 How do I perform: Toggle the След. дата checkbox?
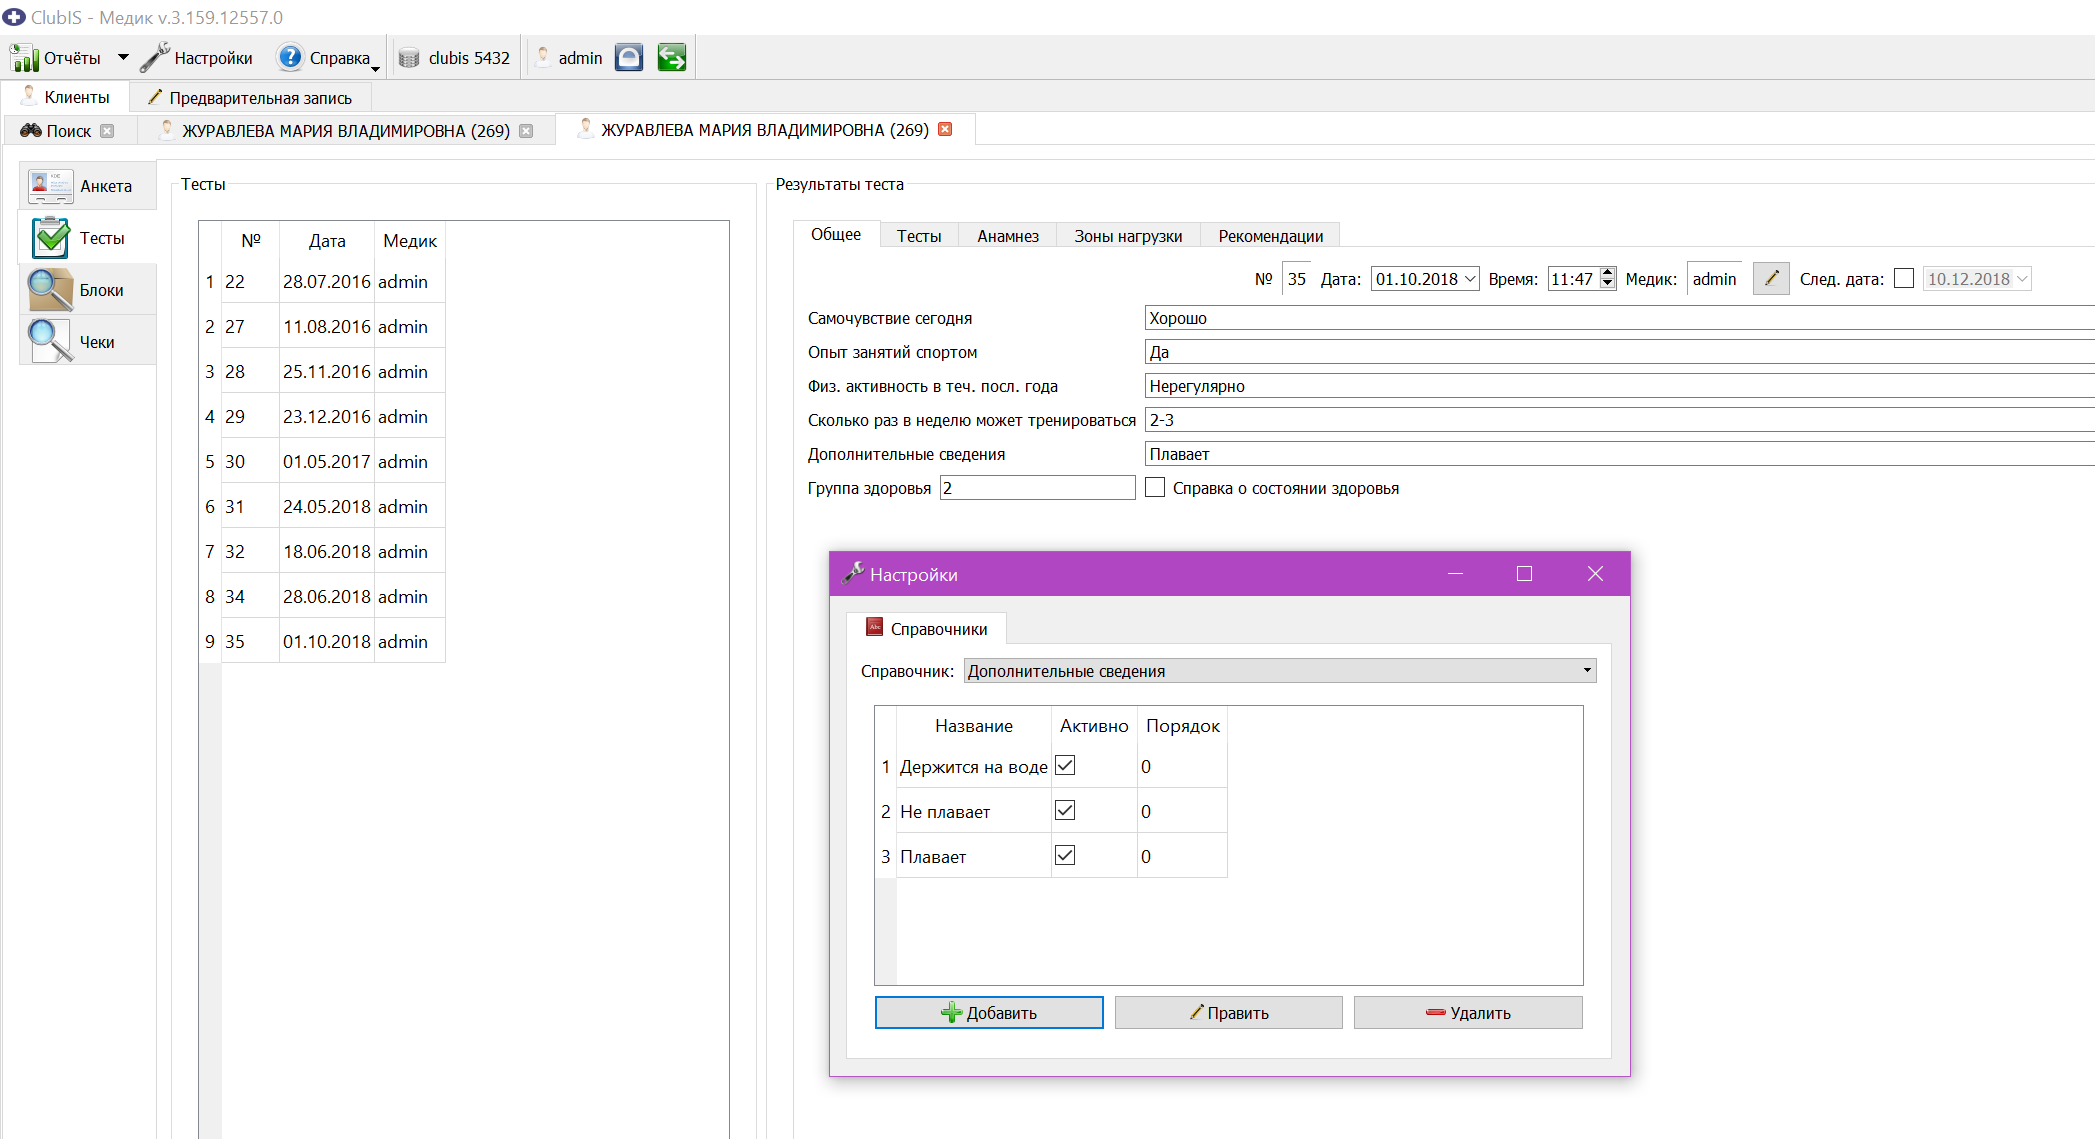pyautogui.click(x=1904, y=279)
